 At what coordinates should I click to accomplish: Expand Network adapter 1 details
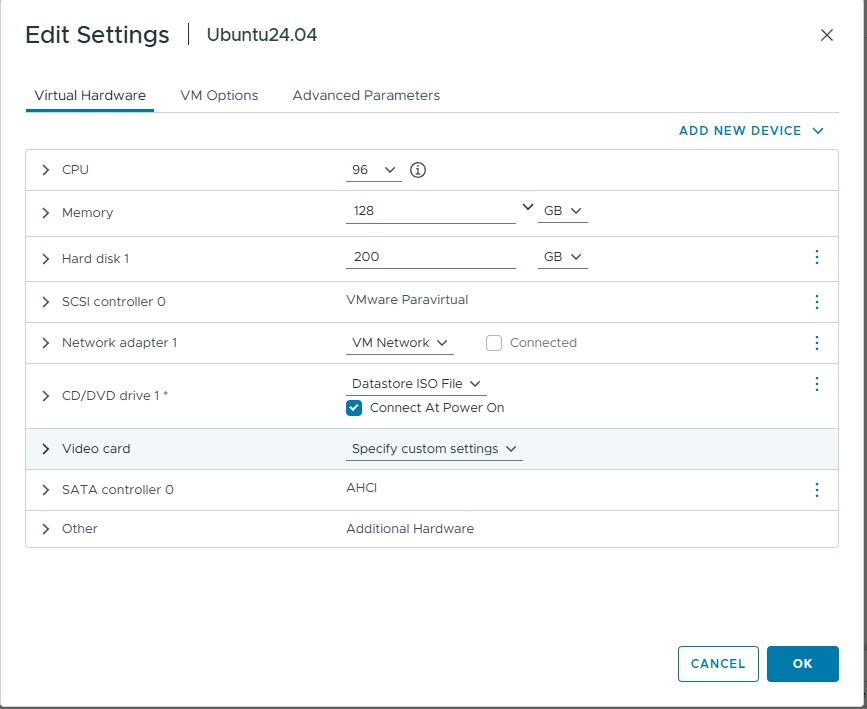pyautogui.click(x=46, y=343)
